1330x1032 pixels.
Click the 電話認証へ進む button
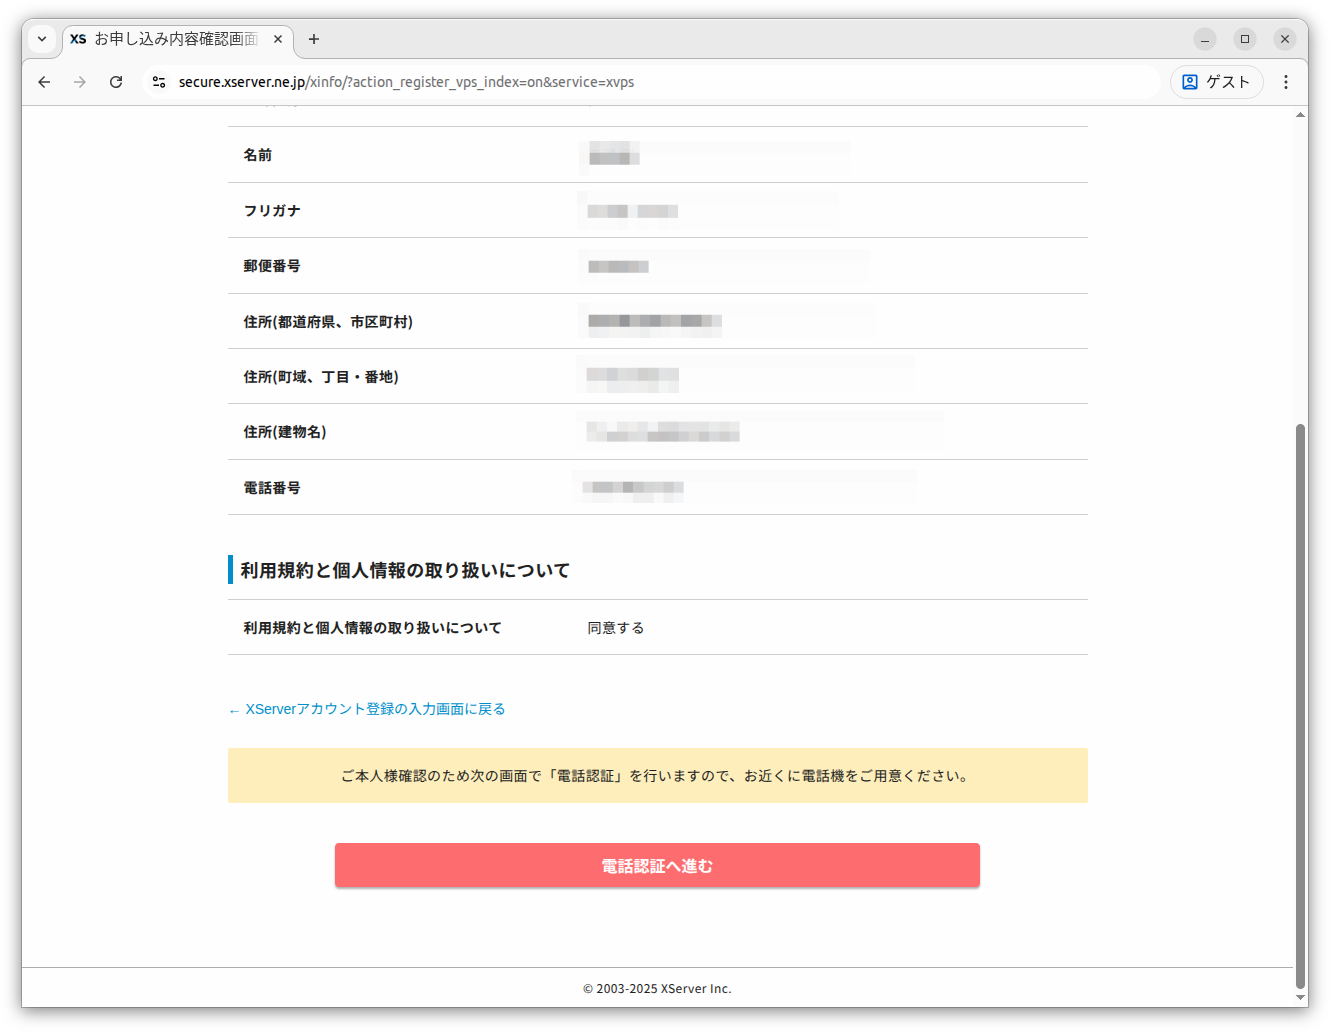[657, 864]
